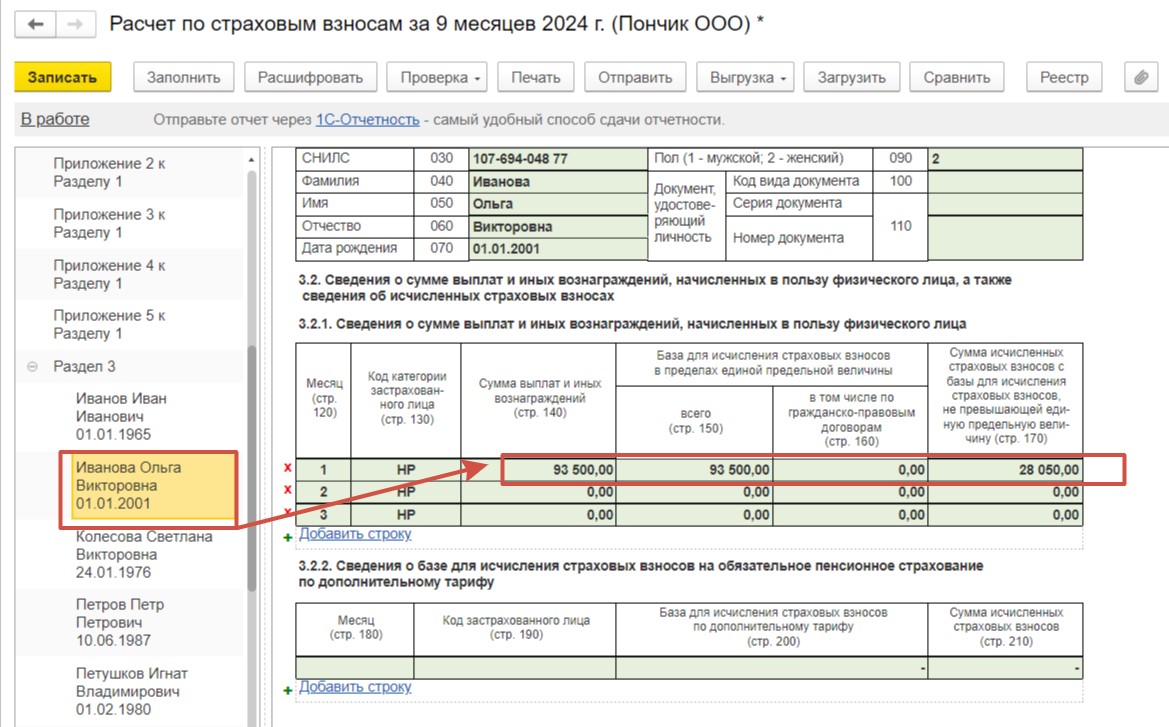Go forward with the right arrow button
The width and height of the screenshot is (1169, 727).
pyautogui.click(x=75, y=25)
